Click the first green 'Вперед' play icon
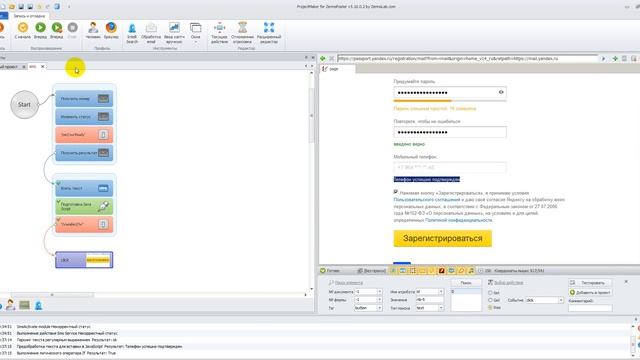 point(40,27)
